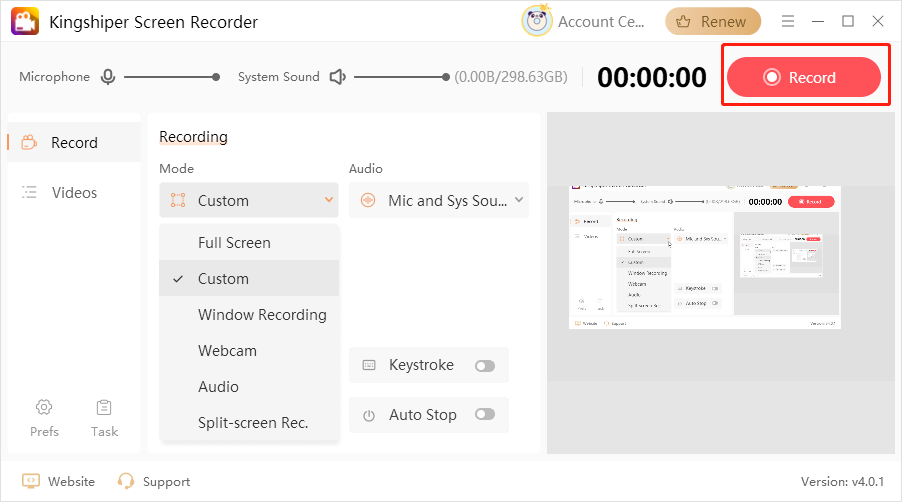Click the Custom mode region icon
The image size is (902, 502).
coord(178,200)
